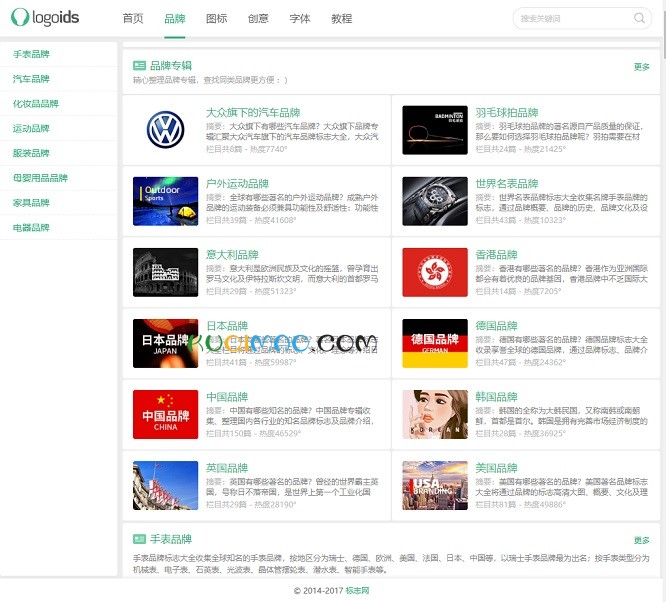Screen dimensions: 666x602
Task: Click the 品牌专辑 section header icon
Action: coord(139,65)
